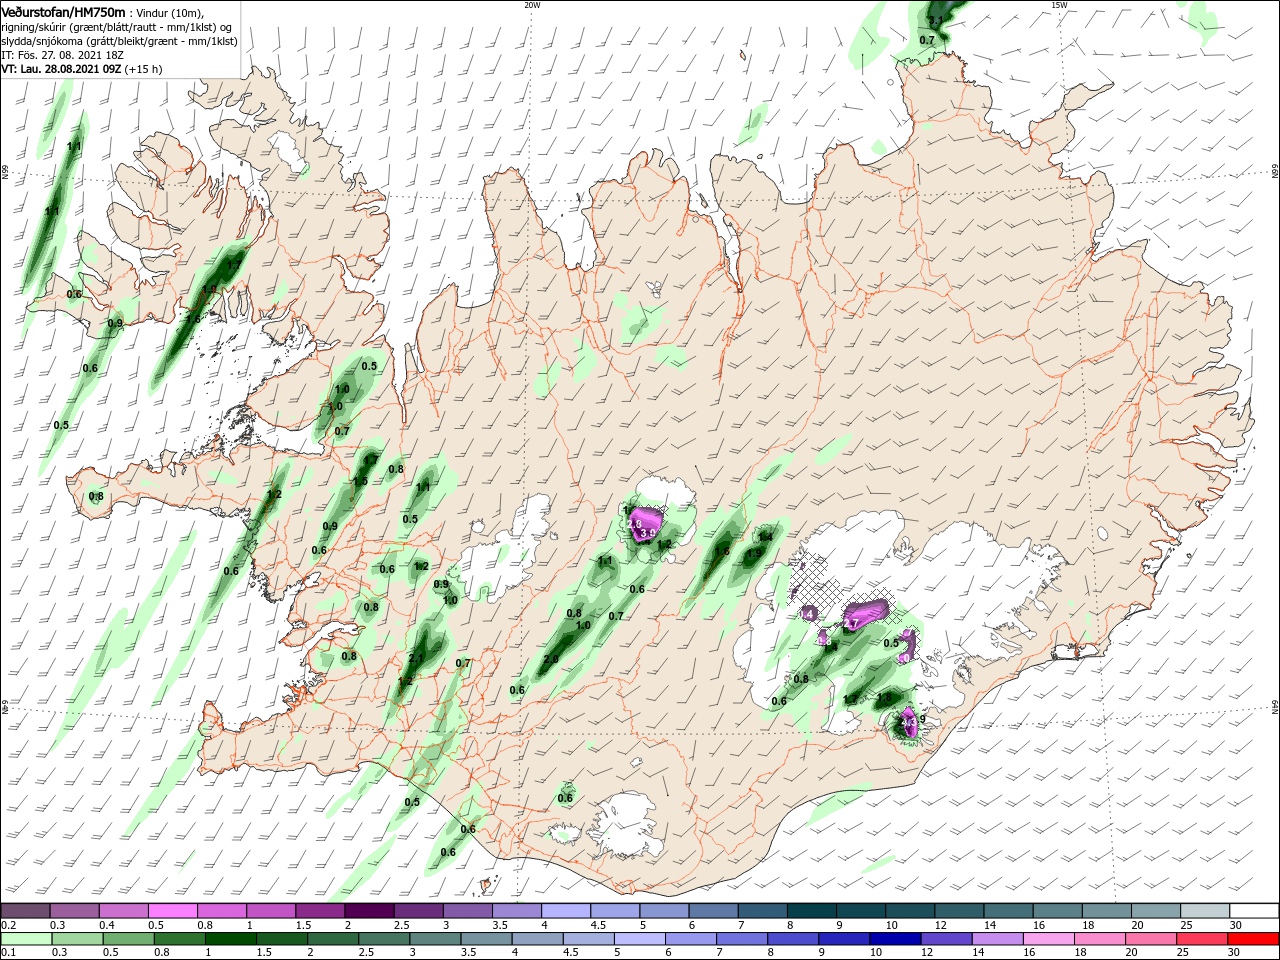Select the snow legend swatch for 1.5–2
This screenshot has width=1280, height=960.
point(319,911)
